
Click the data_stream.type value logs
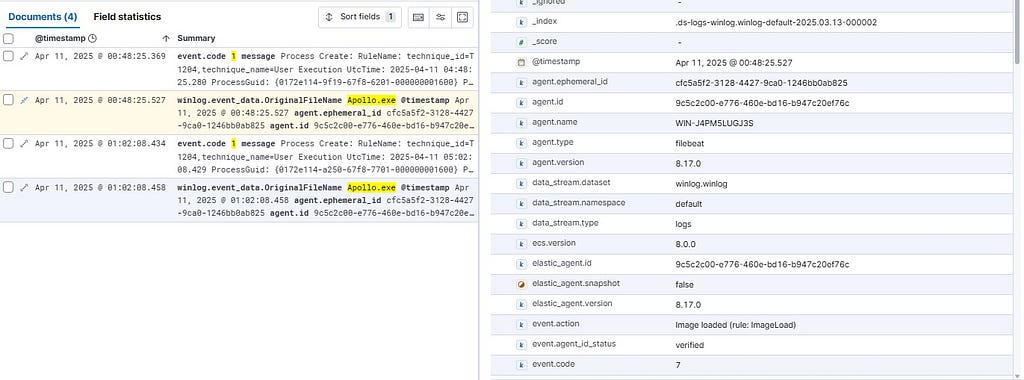(683, 225)
